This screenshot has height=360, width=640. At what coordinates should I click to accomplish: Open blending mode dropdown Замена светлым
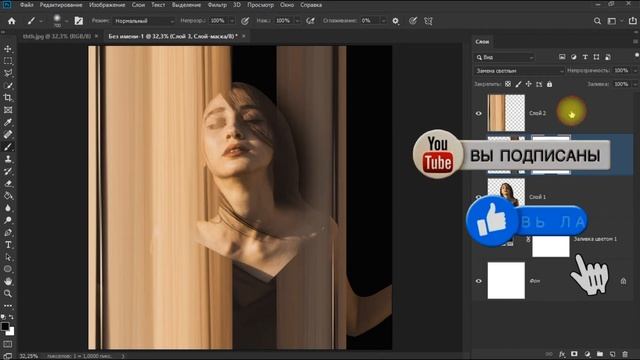519,71
